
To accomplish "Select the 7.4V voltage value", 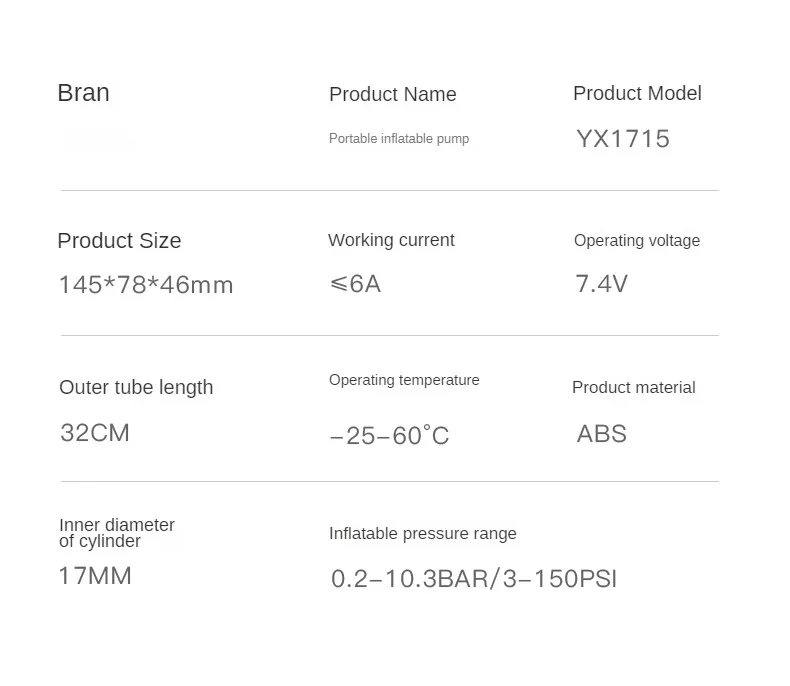I will pyautogui.click(x=601, y=284).
